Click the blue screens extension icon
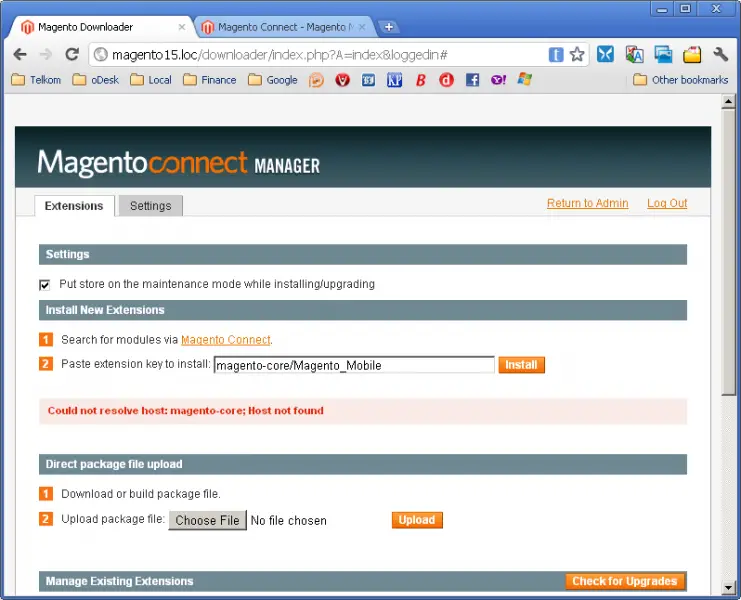The image size is (741, 600). click(663, 54)
